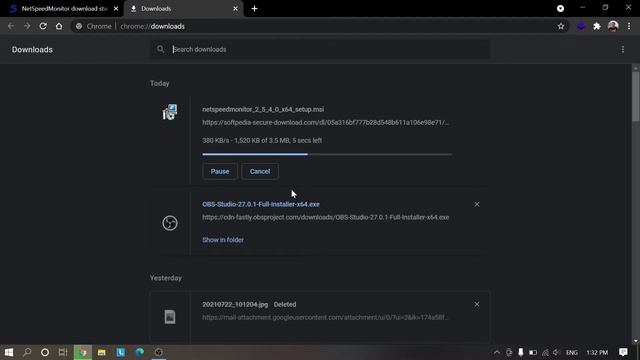The width and height of the screenshot is (640, 360).
Task: Open File Explorer from the taskbar
Action: [102, 352]
